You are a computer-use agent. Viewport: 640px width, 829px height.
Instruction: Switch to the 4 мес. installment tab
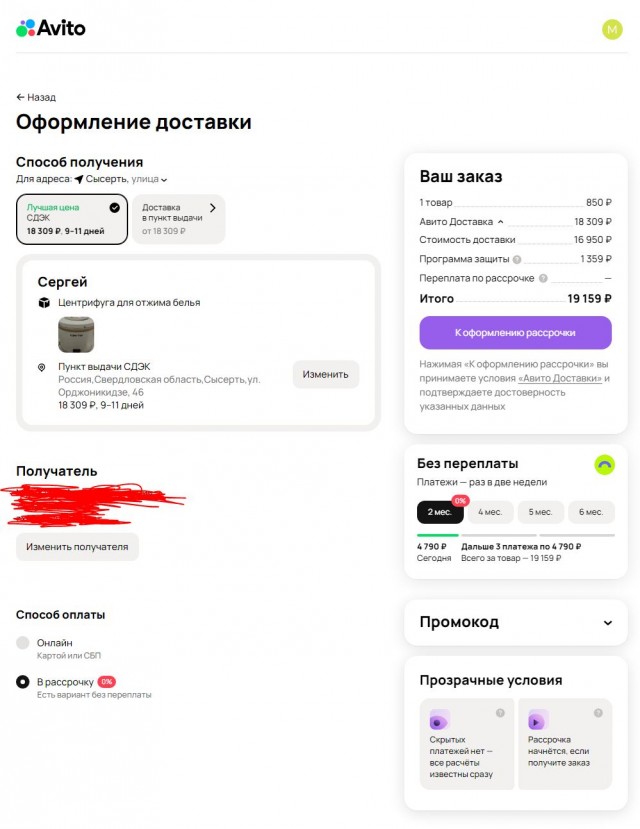coord(490,512)
